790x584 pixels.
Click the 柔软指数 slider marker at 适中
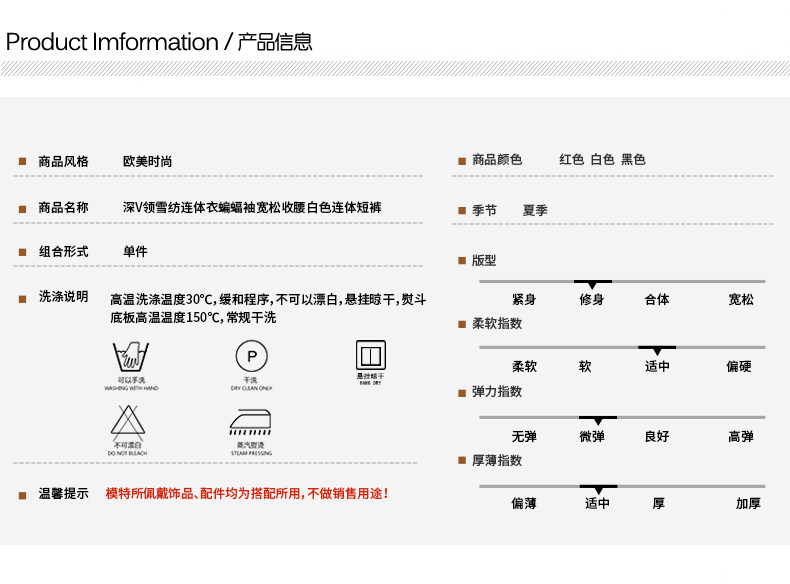coord(657,350)
